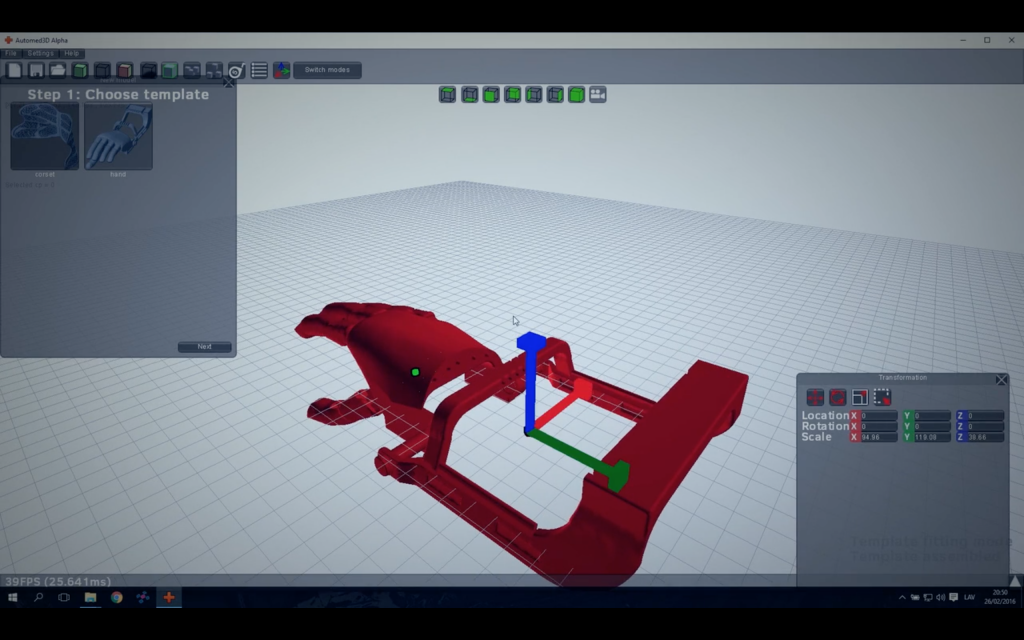This screenshot has width=1024, height=640.
Task: Click the list view icon in toolbar
Action: pos(259,70)
